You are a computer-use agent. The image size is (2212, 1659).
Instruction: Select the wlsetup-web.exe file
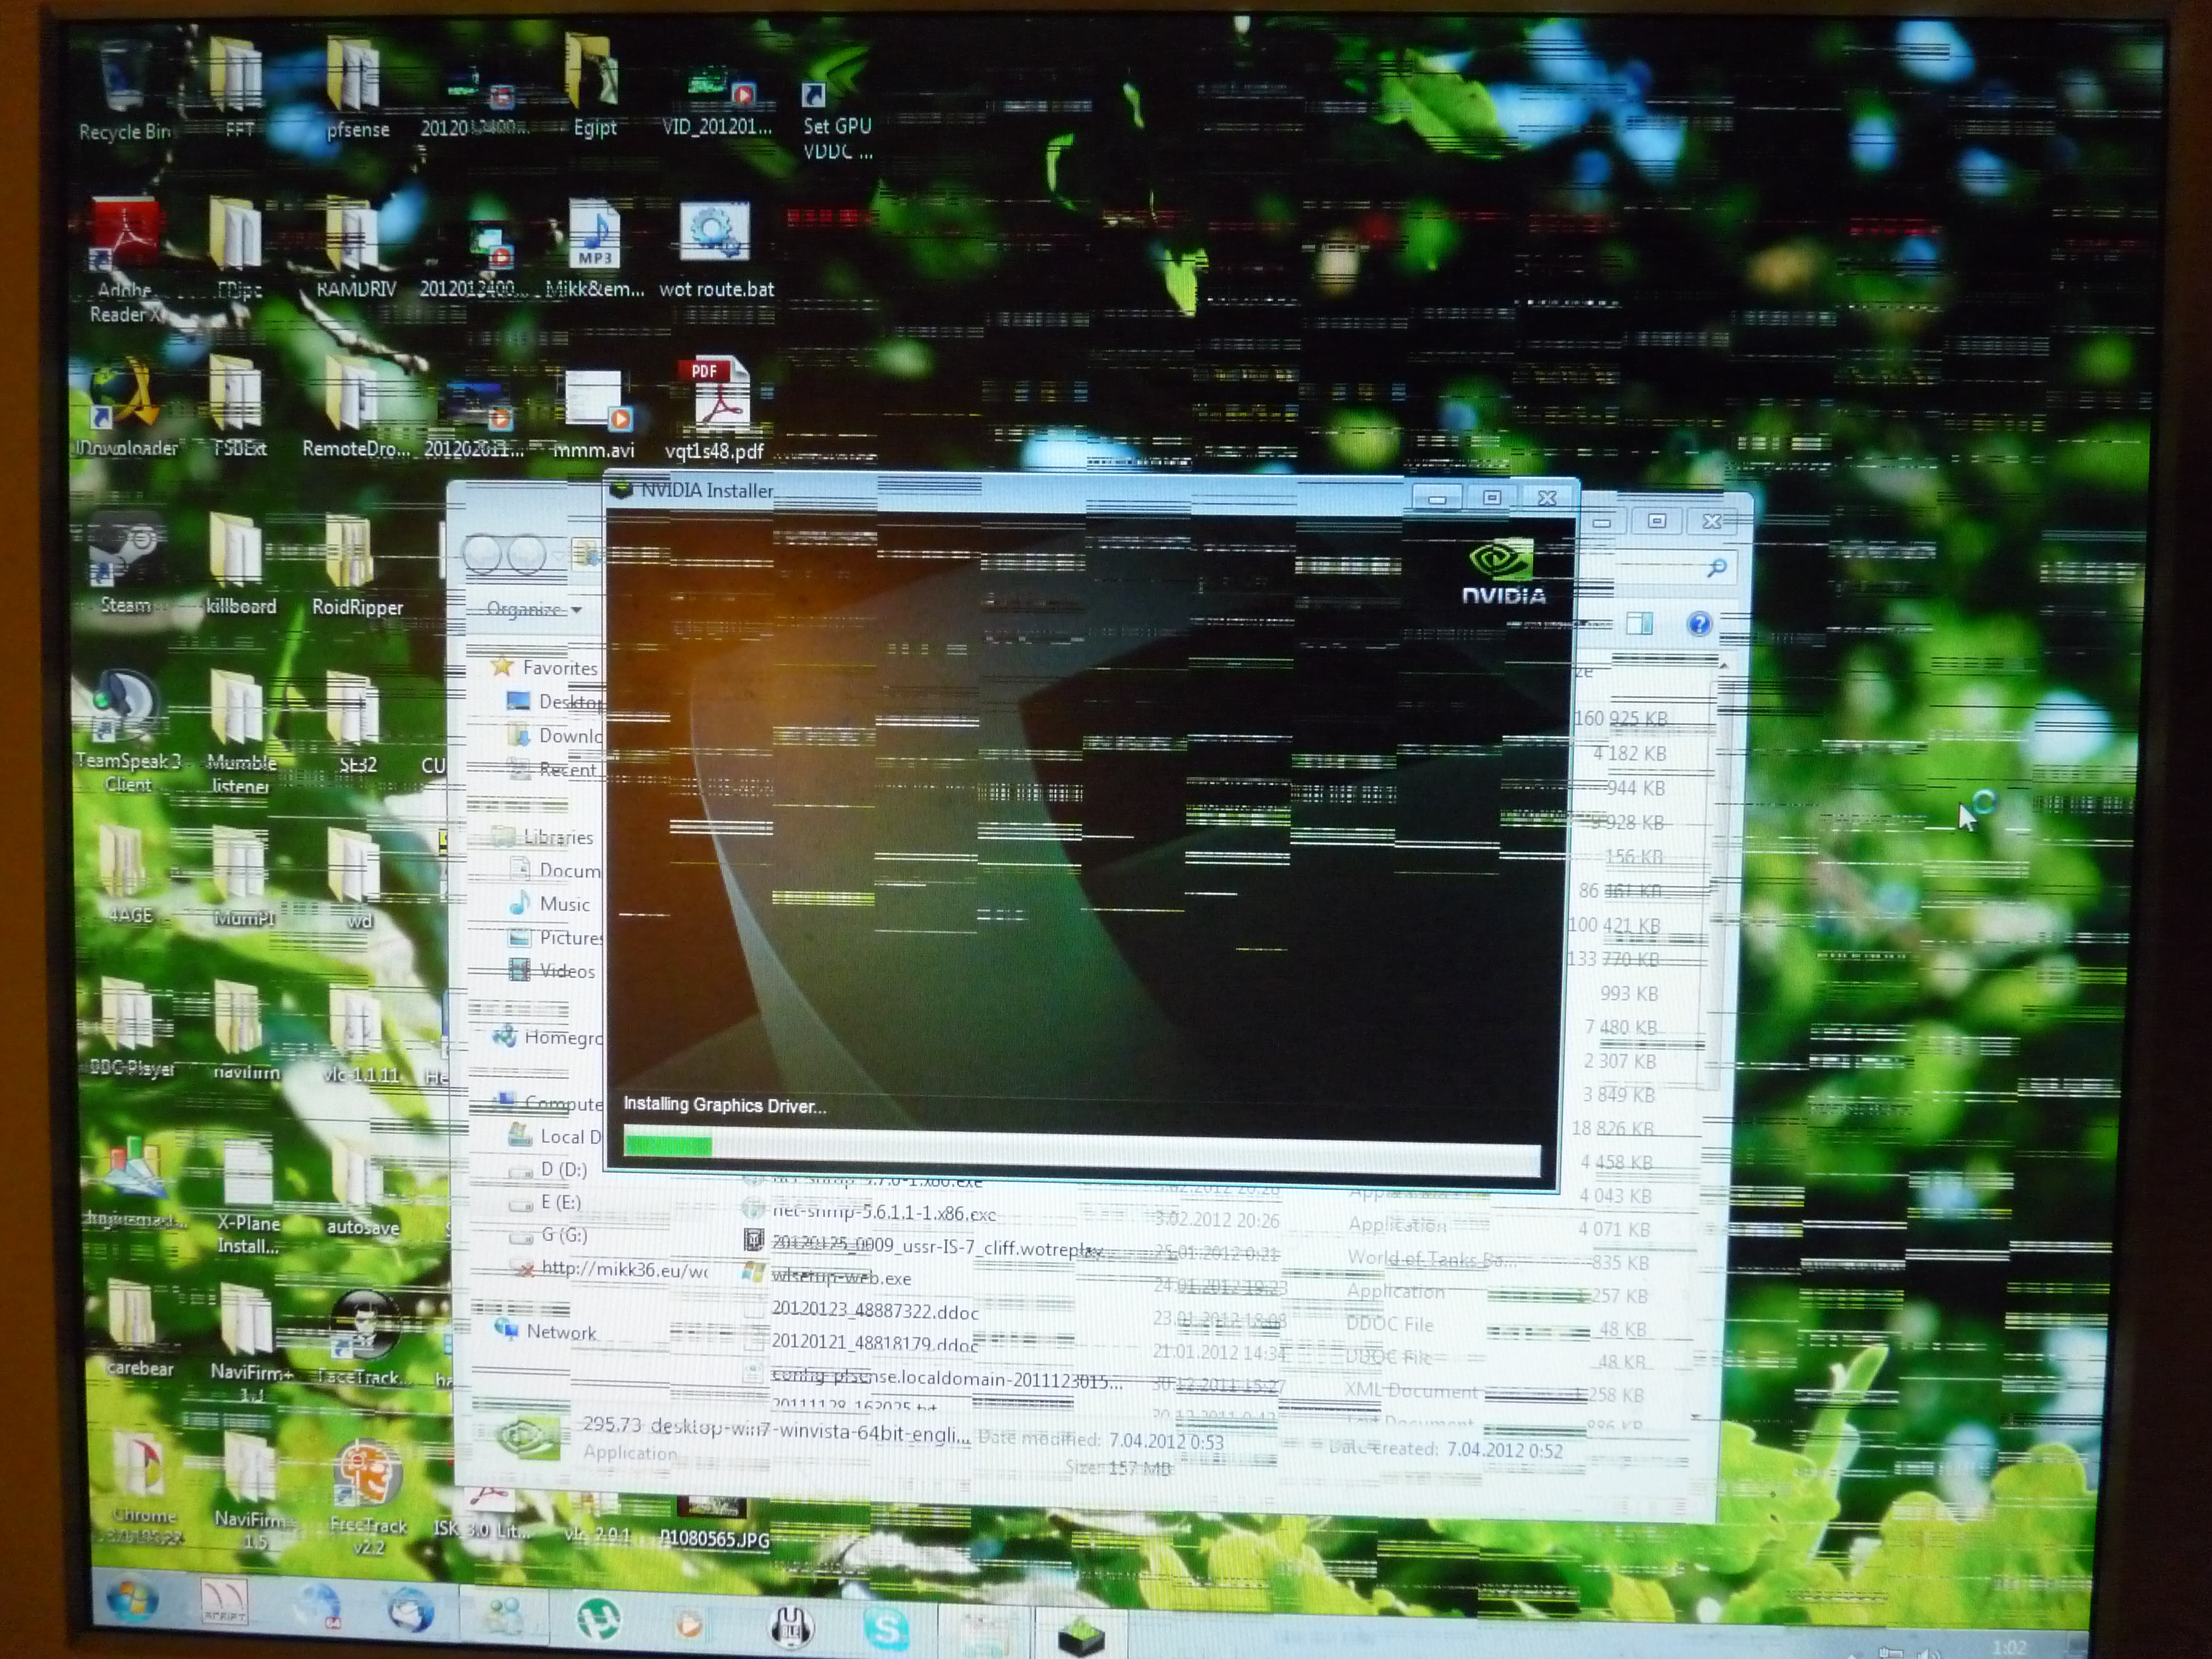pyautogui.click(x=840, y=1279)
